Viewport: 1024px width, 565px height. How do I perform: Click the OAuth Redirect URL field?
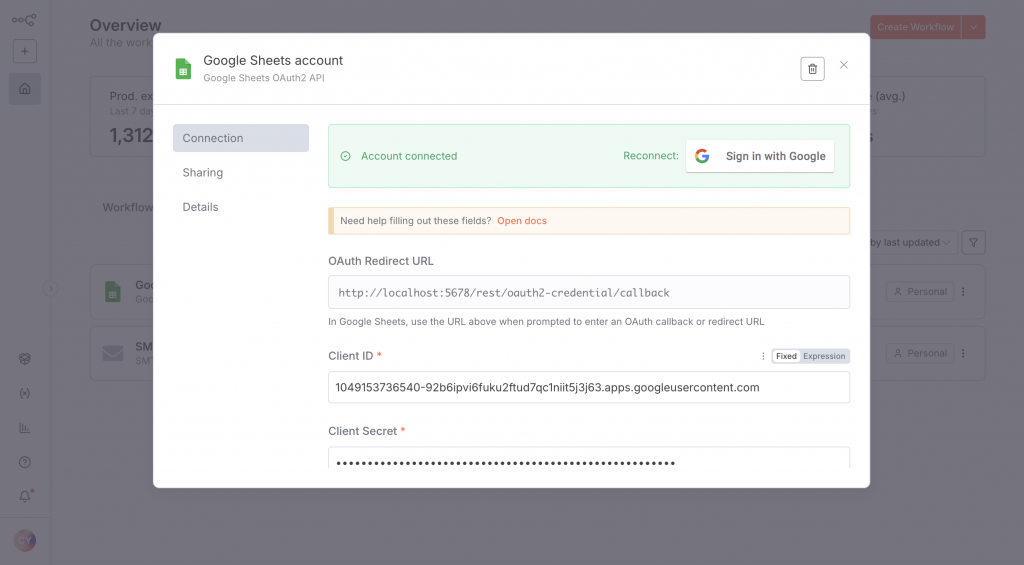[x=588, y=292]
